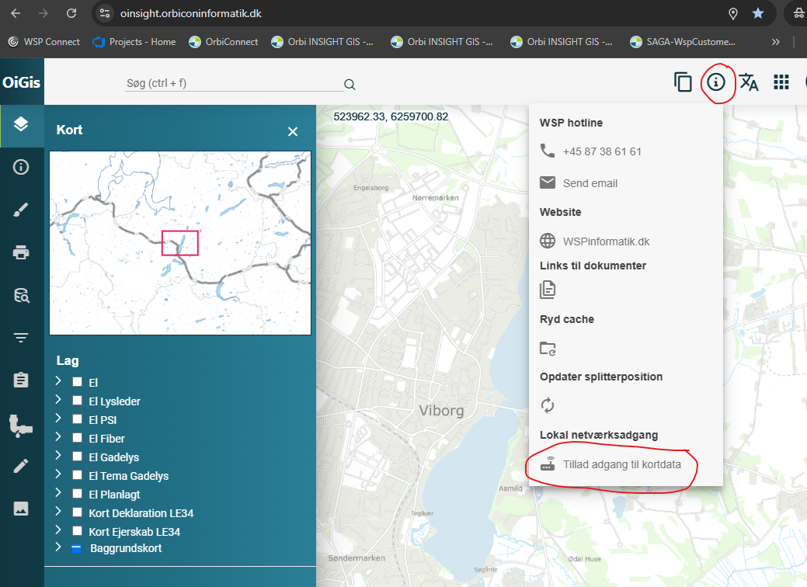Viewport: 807px width, 587px height.
Task: Open the WSP Connect bookmark
Action: (x=44, y=42)
